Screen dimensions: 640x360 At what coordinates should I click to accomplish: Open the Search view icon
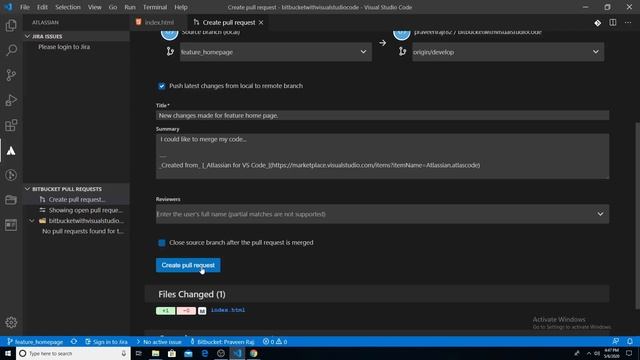[11, 50]
